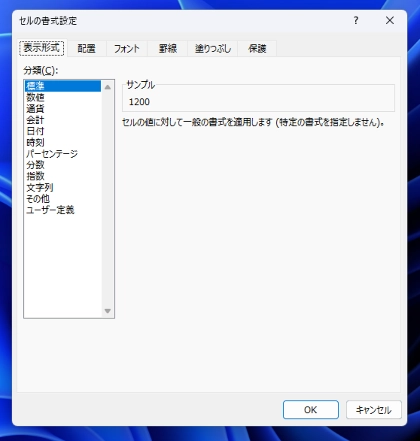Choose 通貨 category
This screenshot has width=420, height=441.
(x=63, y=109)
